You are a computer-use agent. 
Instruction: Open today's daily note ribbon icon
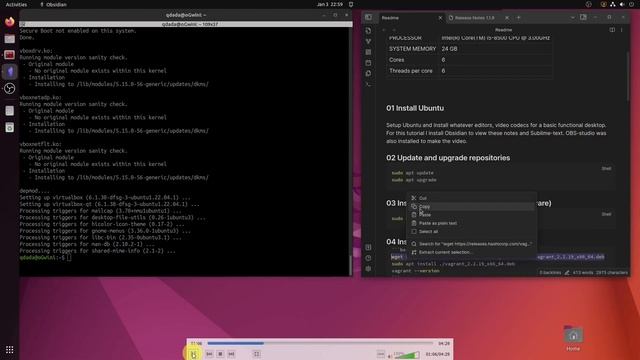[x=368, y=63]
